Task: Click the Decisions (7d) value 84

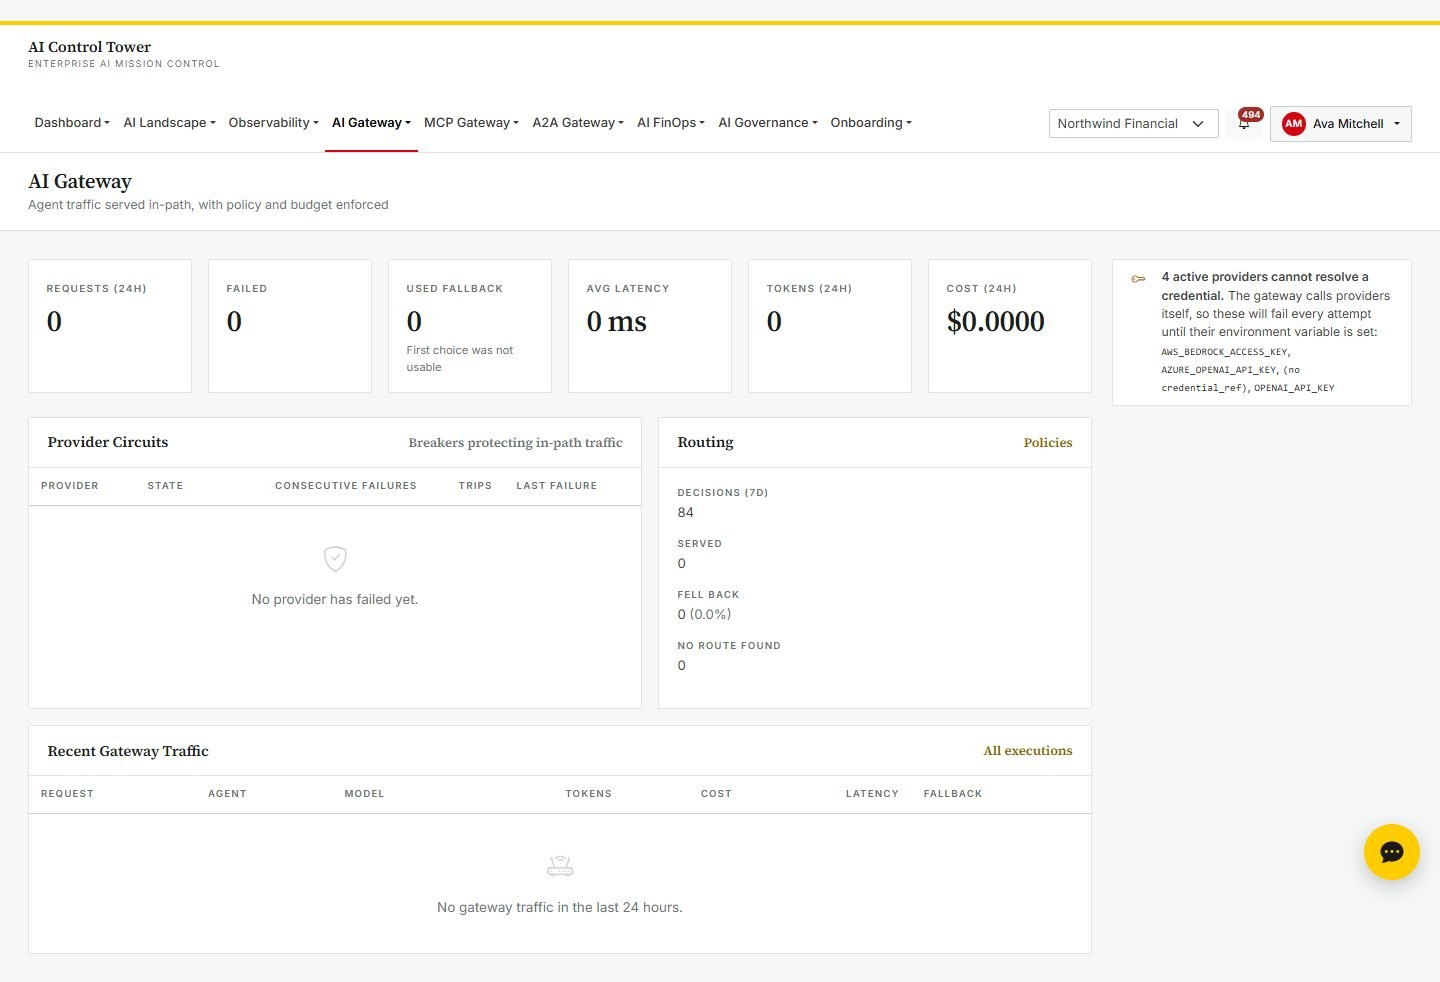Action: pos(686,513)
